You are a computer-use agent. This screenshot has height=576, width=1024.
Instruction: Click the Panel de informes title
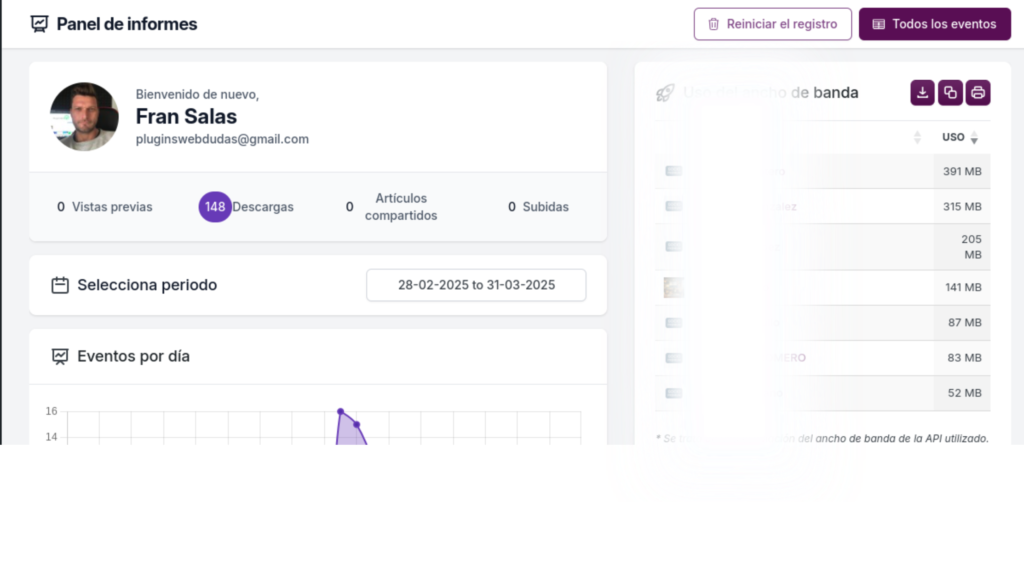[127, 24]
